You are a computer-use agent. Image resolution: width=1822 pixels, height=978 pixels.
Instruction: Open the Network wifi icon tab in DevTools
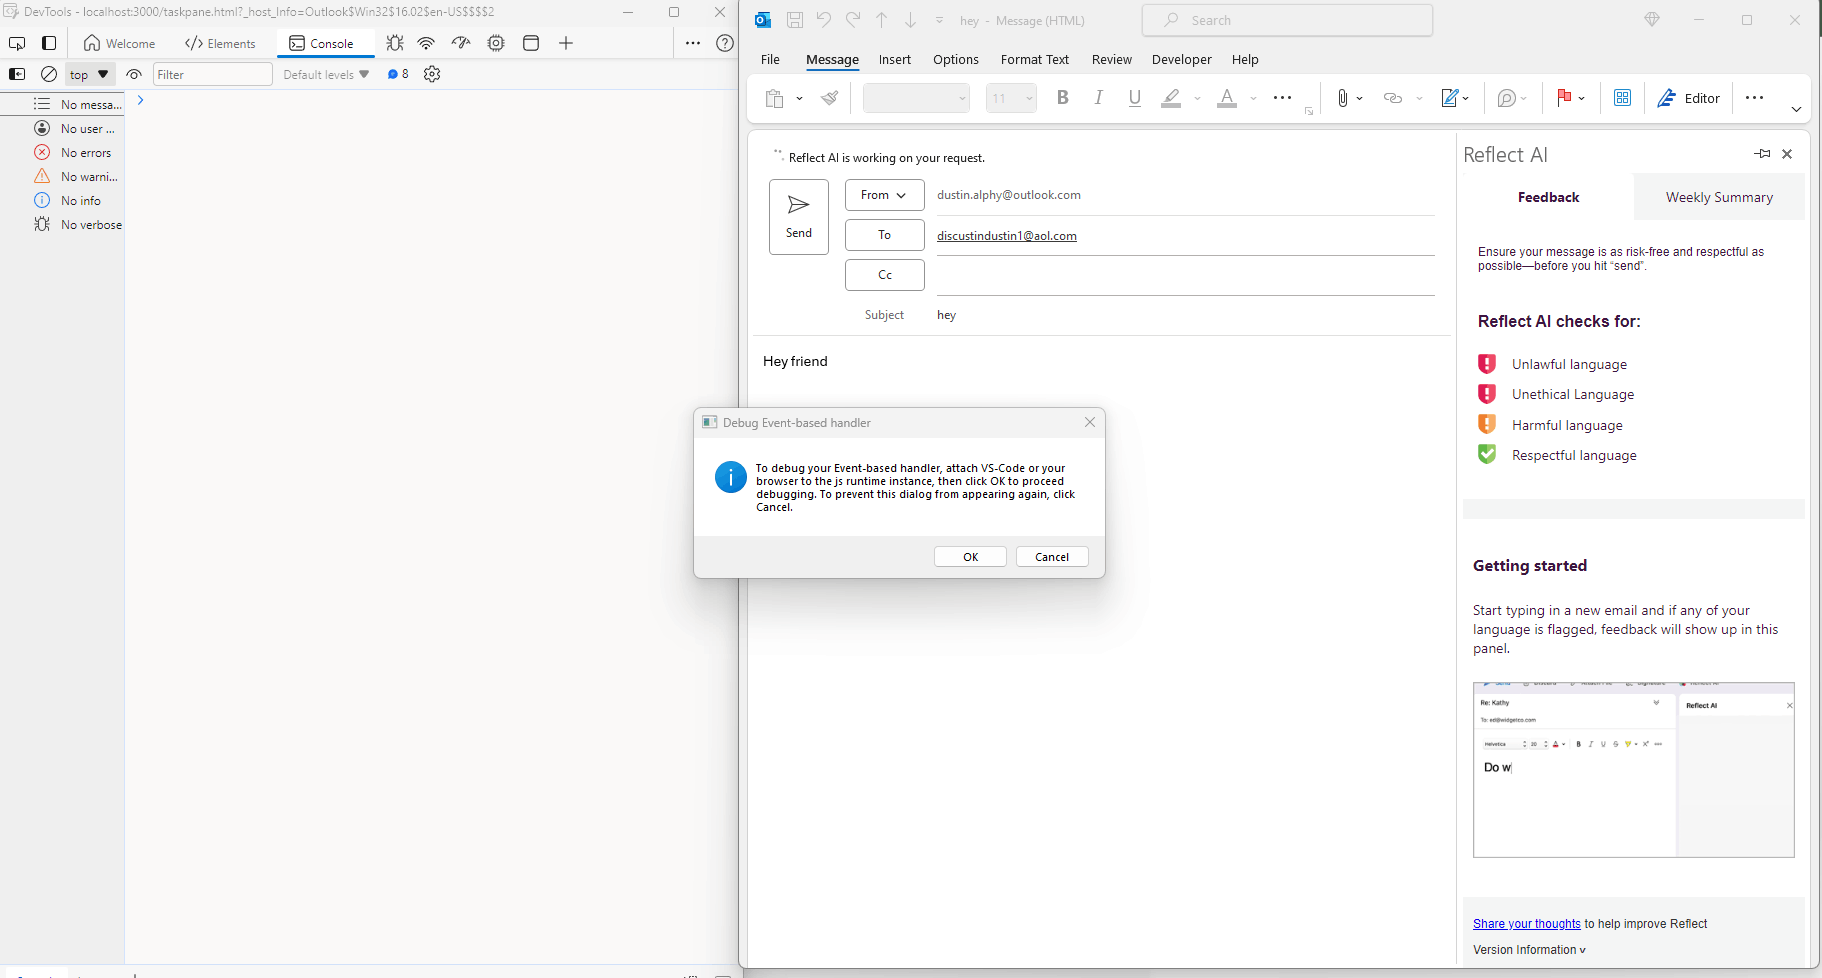click(426, 43)
